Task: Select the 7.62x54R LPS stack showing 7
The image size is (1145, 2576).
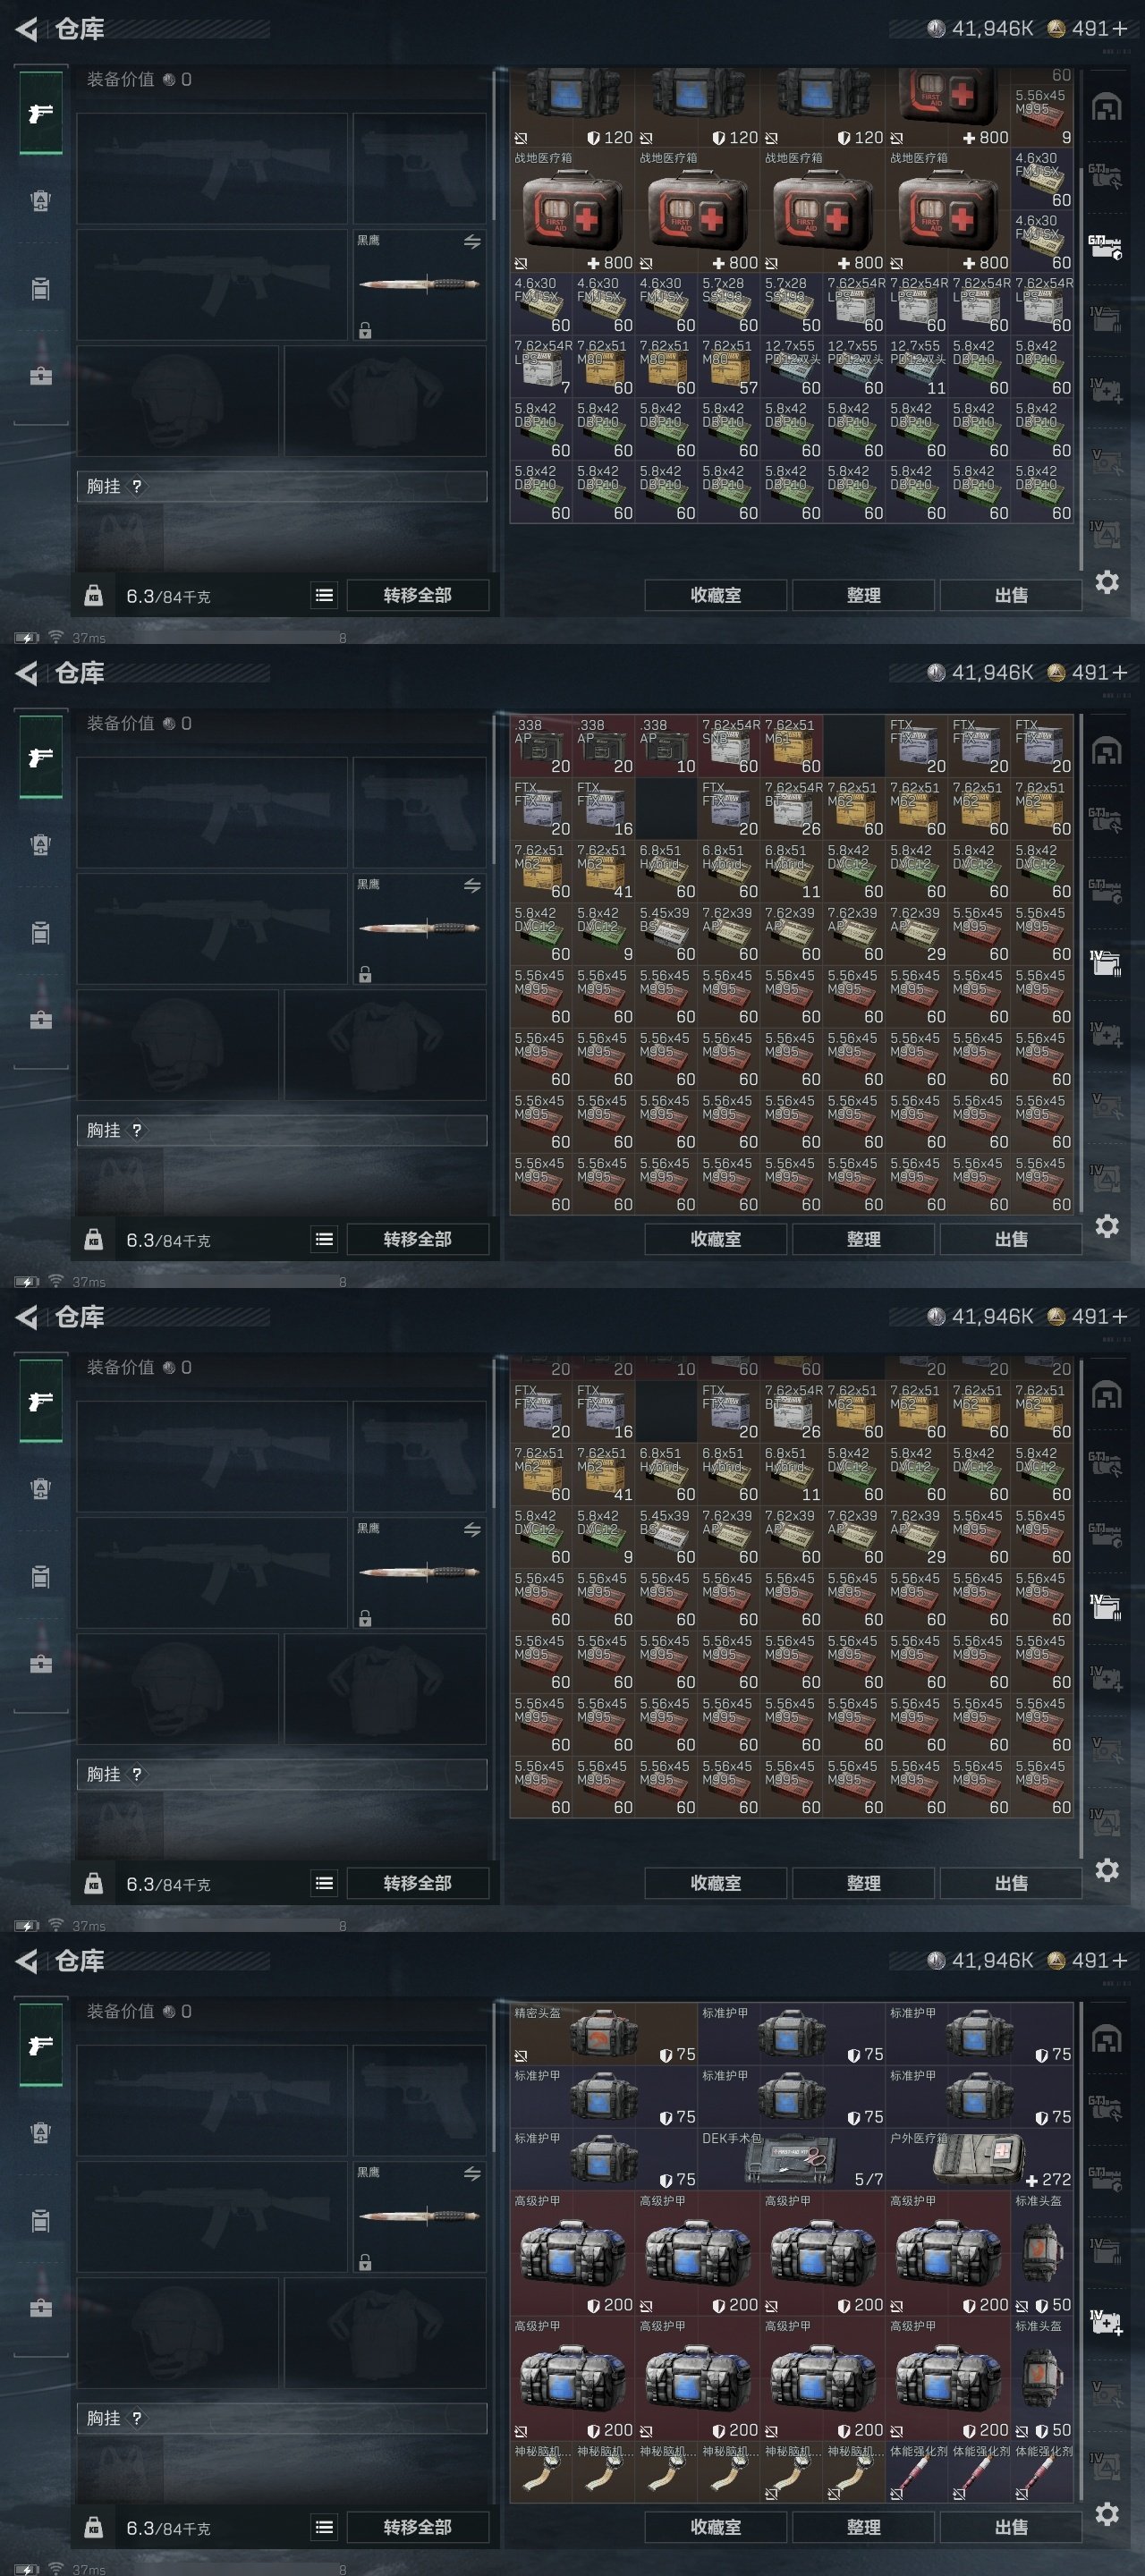Action: [541, 367]
